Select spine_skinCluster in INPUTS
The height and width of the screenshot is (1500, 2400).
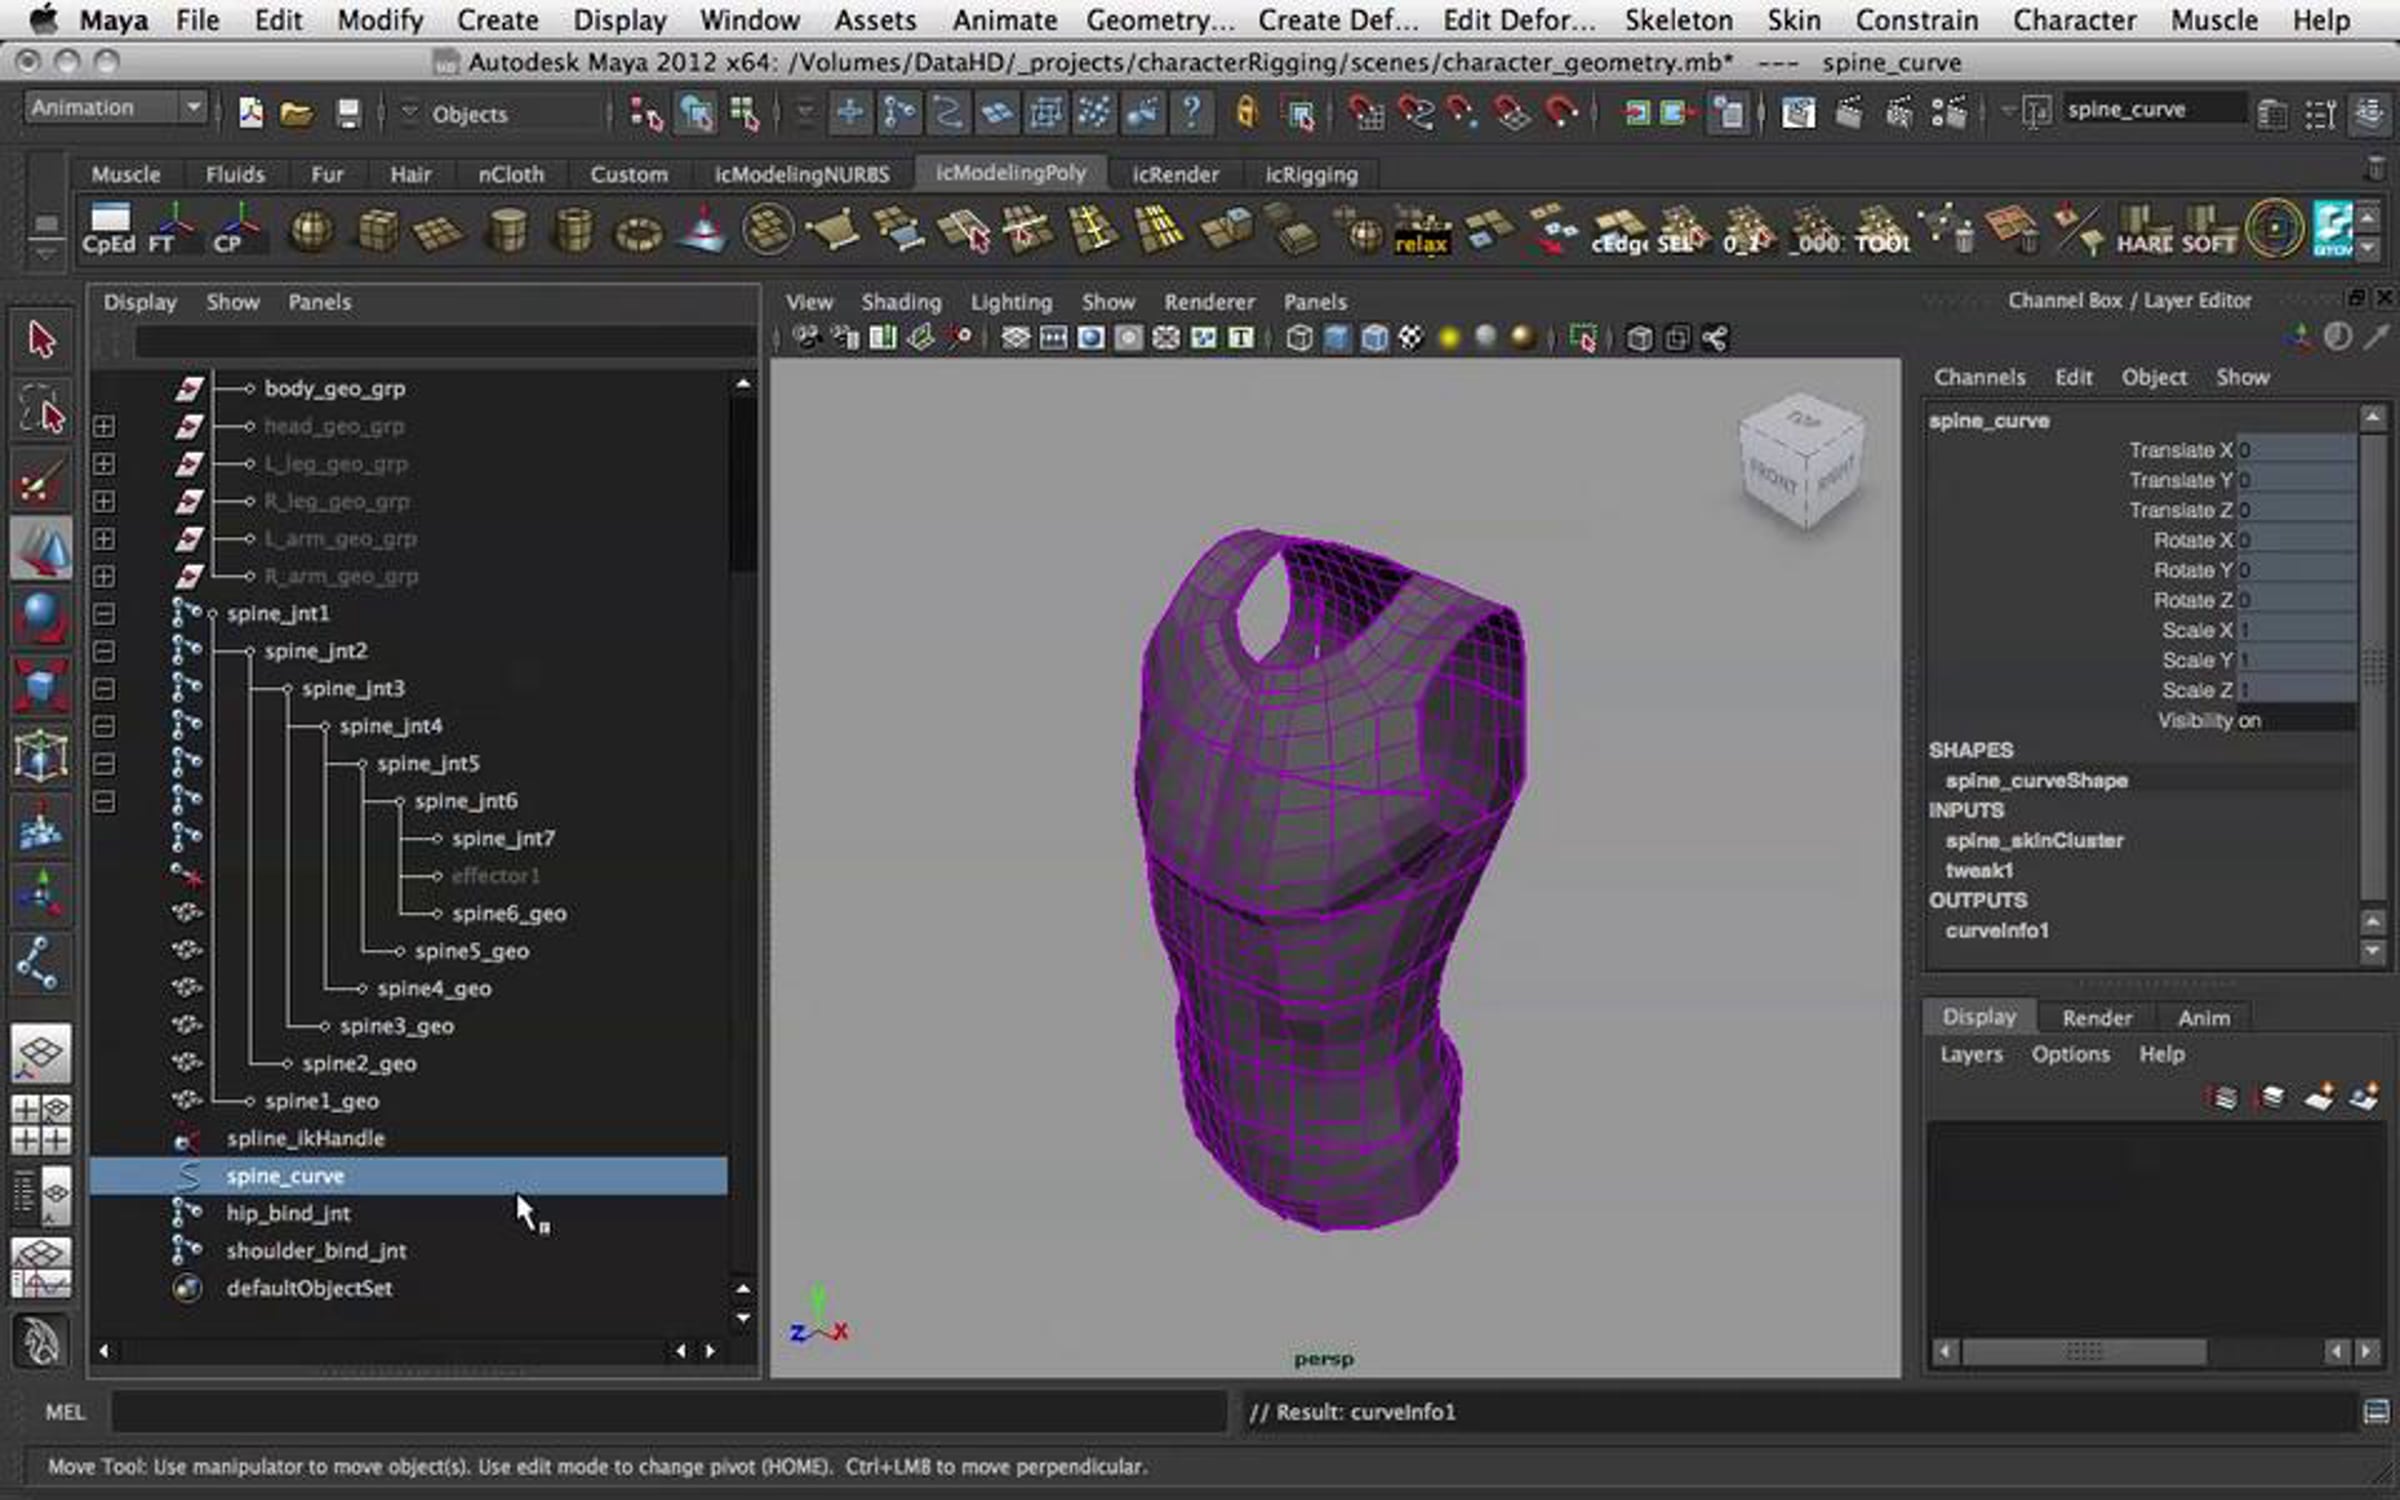tap(2034, 841)
